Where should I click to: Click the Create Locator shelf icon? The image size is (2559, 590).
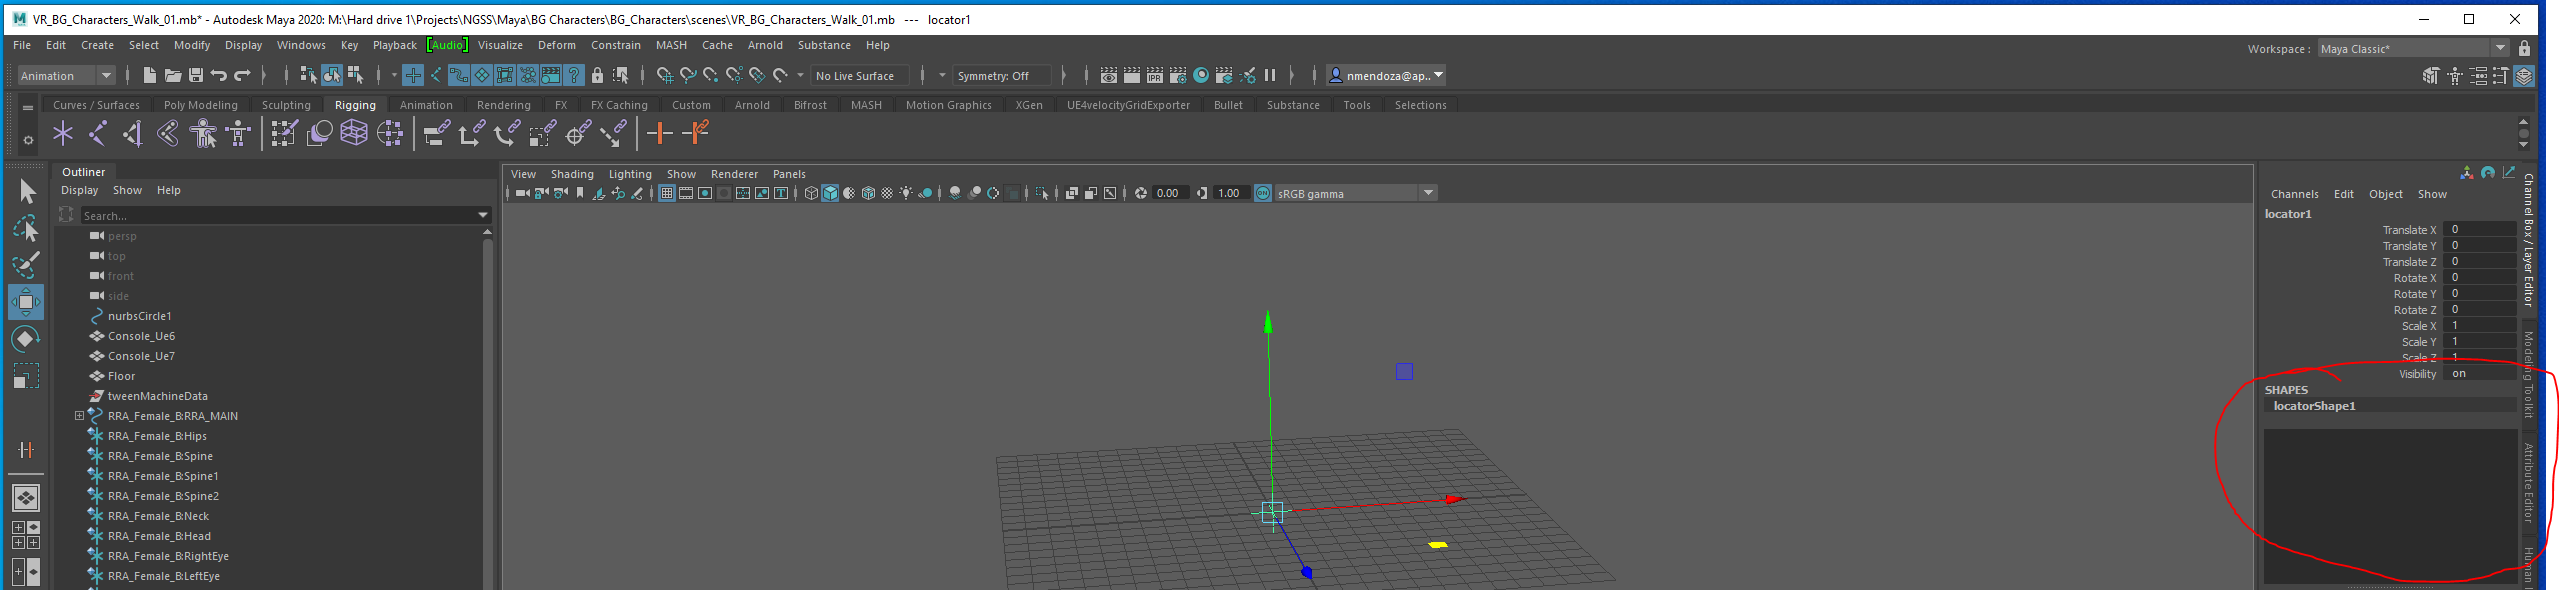(x=63, y=133)
